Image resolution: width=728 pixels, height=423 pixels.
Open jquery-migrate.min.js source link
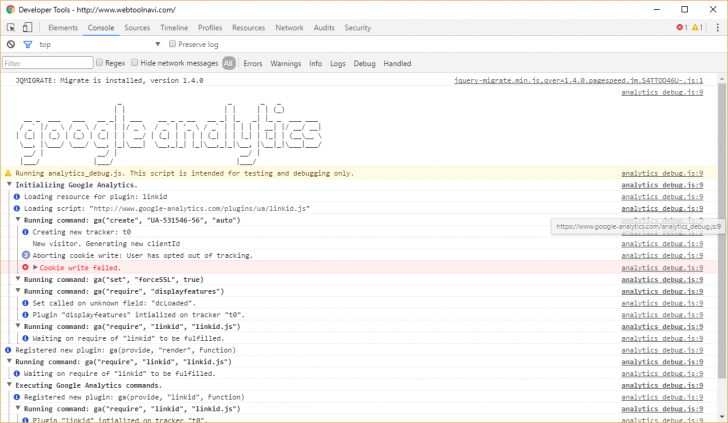(578, 80)
